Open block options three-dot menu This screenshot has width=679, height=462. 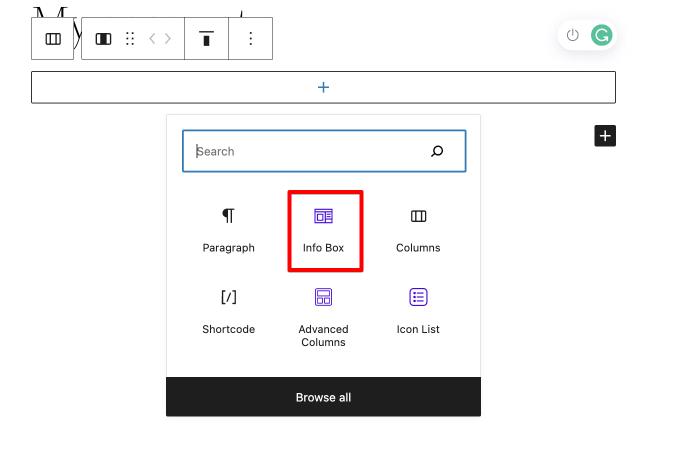tap(250, 39)
